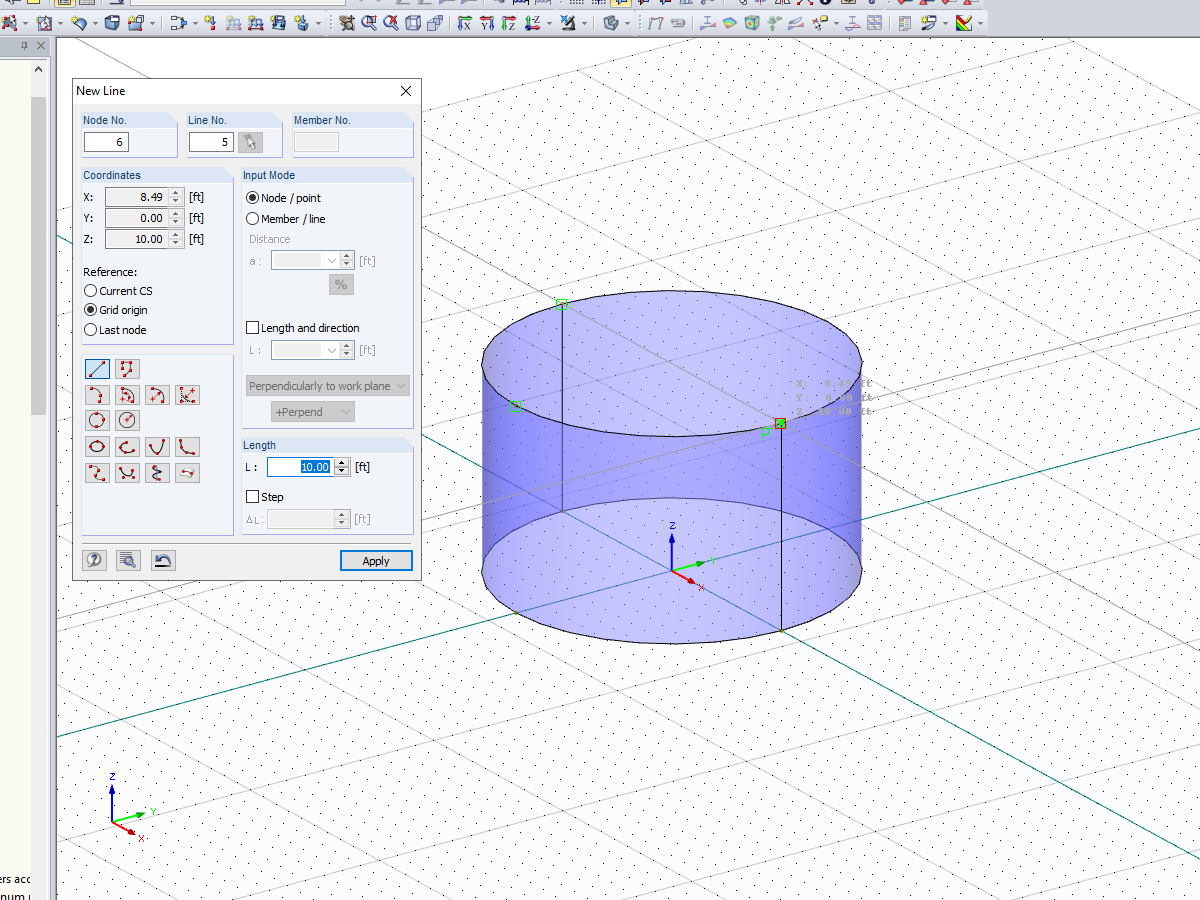The width and height of the screenshot is (1200, 900).
Task: Click the undo arrow icon in dialog
Action: pos(162,560)
